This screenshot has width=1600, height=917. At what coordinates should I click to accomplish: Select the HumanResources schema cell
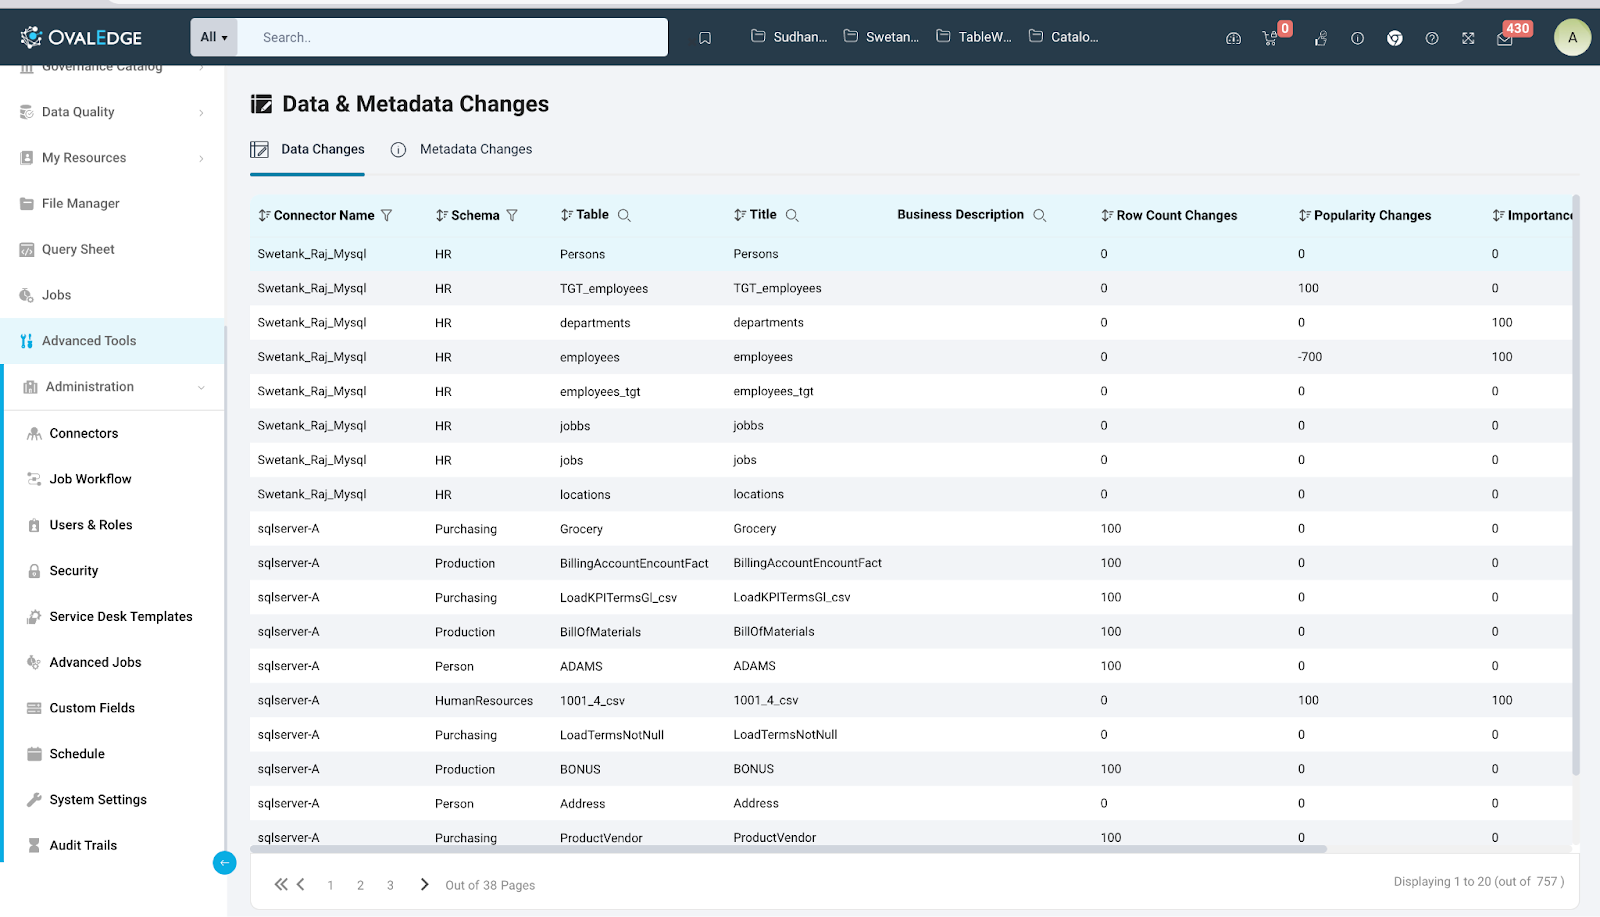pyautogui.click(x=484, y=701)
